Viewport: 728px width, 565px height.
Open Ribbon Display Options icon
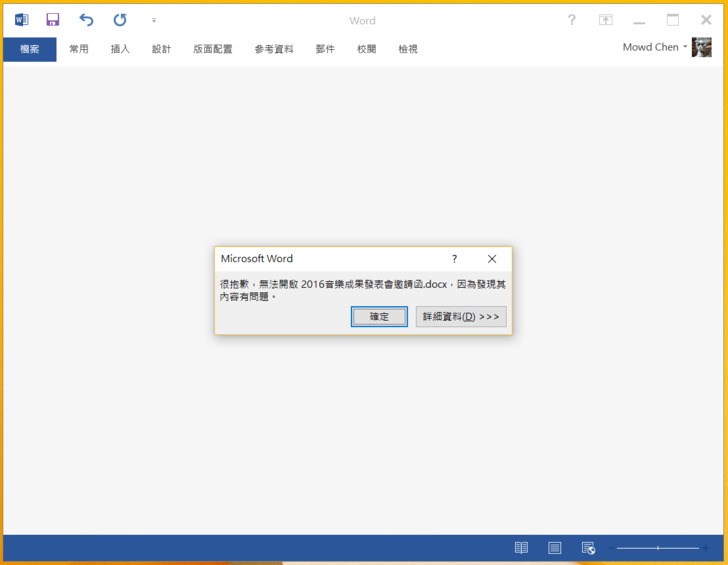[606, 20]
